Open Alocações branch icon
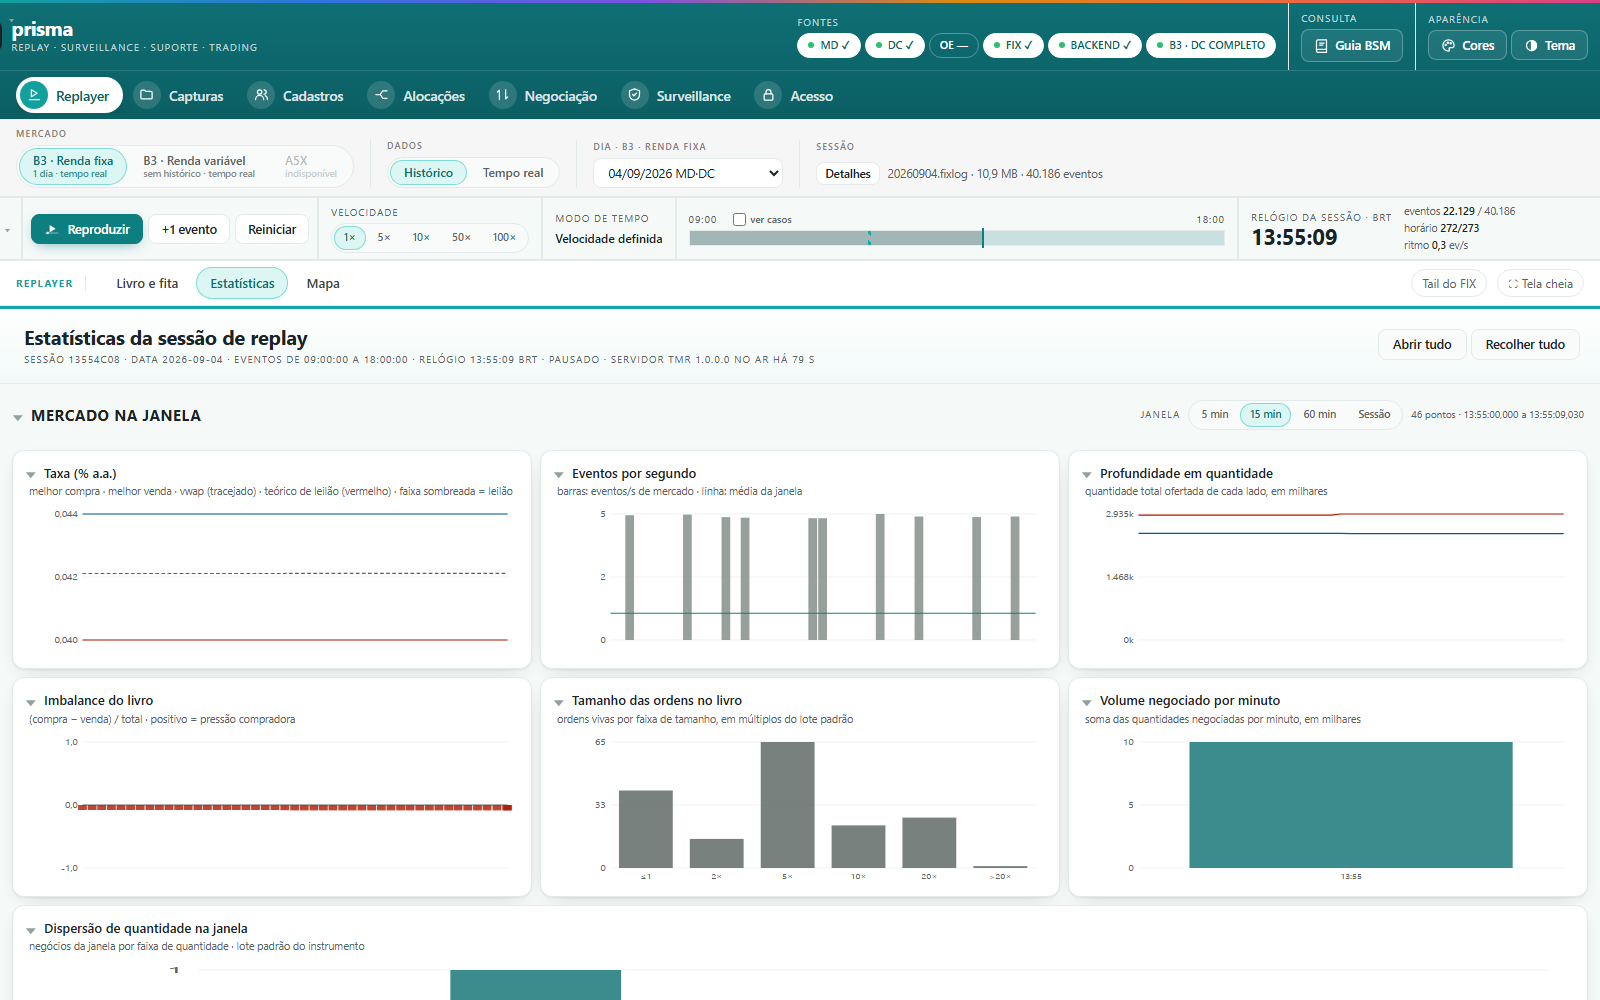 [x=381, y=95]
